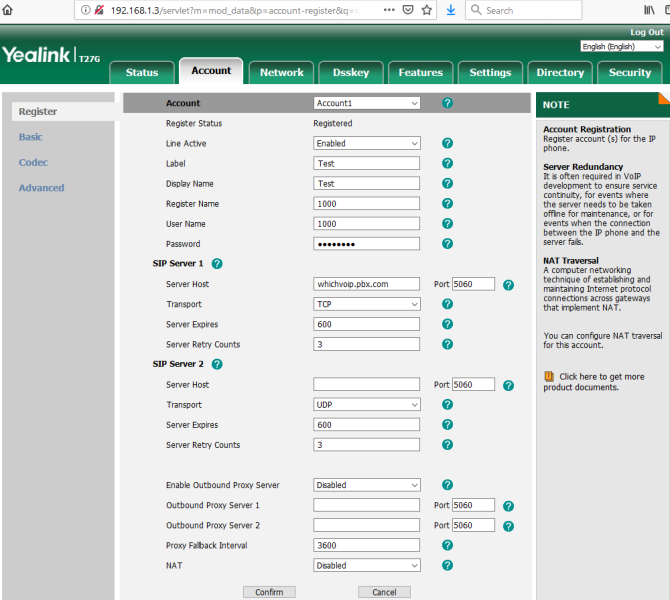The width and height of the screenshot is (670, 600).
Task: Open the Account1 selection dropdown
Action: pyautogui.click(x=366, y=103)
